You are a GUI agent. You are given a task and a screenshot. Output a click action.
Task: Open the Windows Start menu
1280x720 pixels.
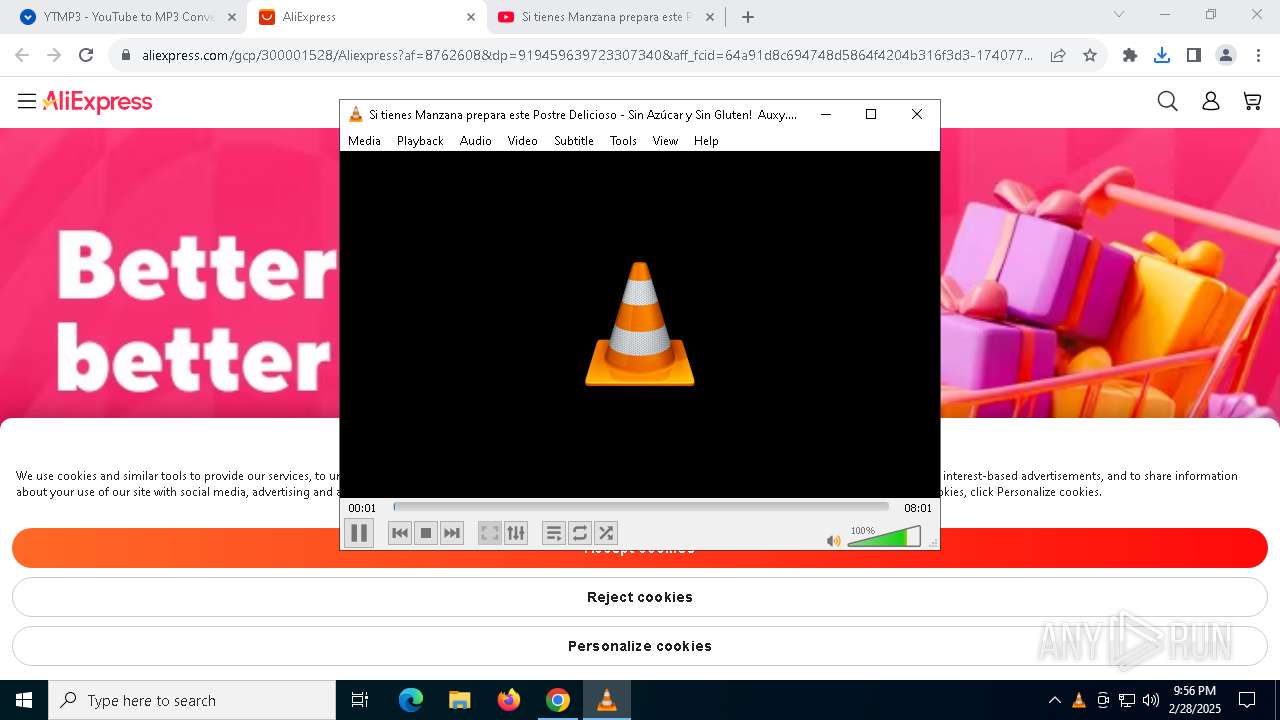point(24,700)
